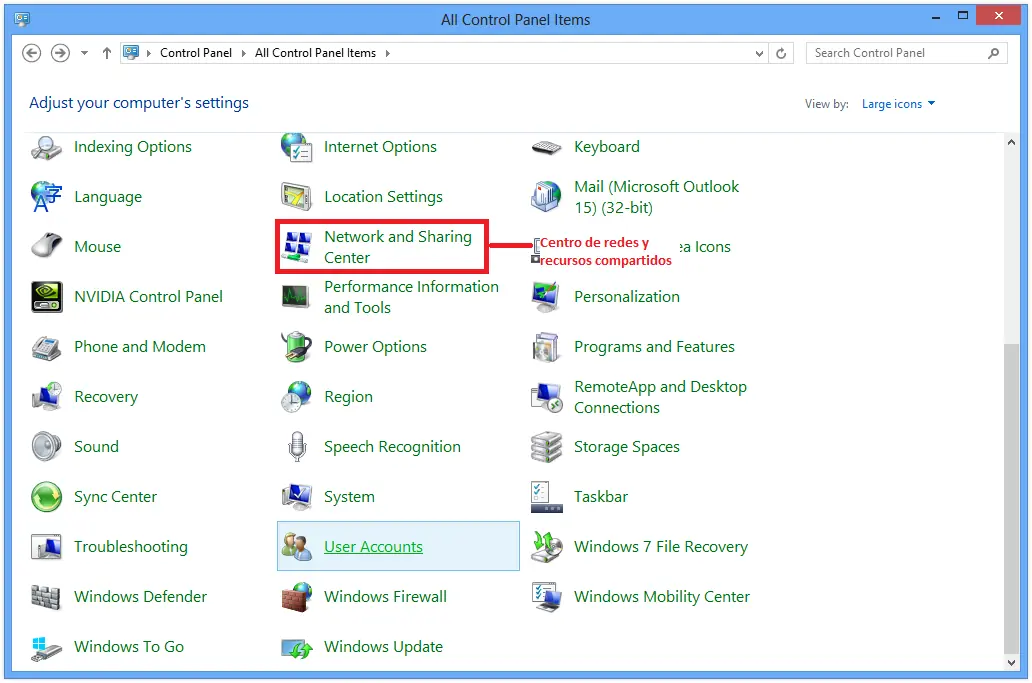Click the Region globe clock icon
Screen dimensions: 1032x683
296,397
